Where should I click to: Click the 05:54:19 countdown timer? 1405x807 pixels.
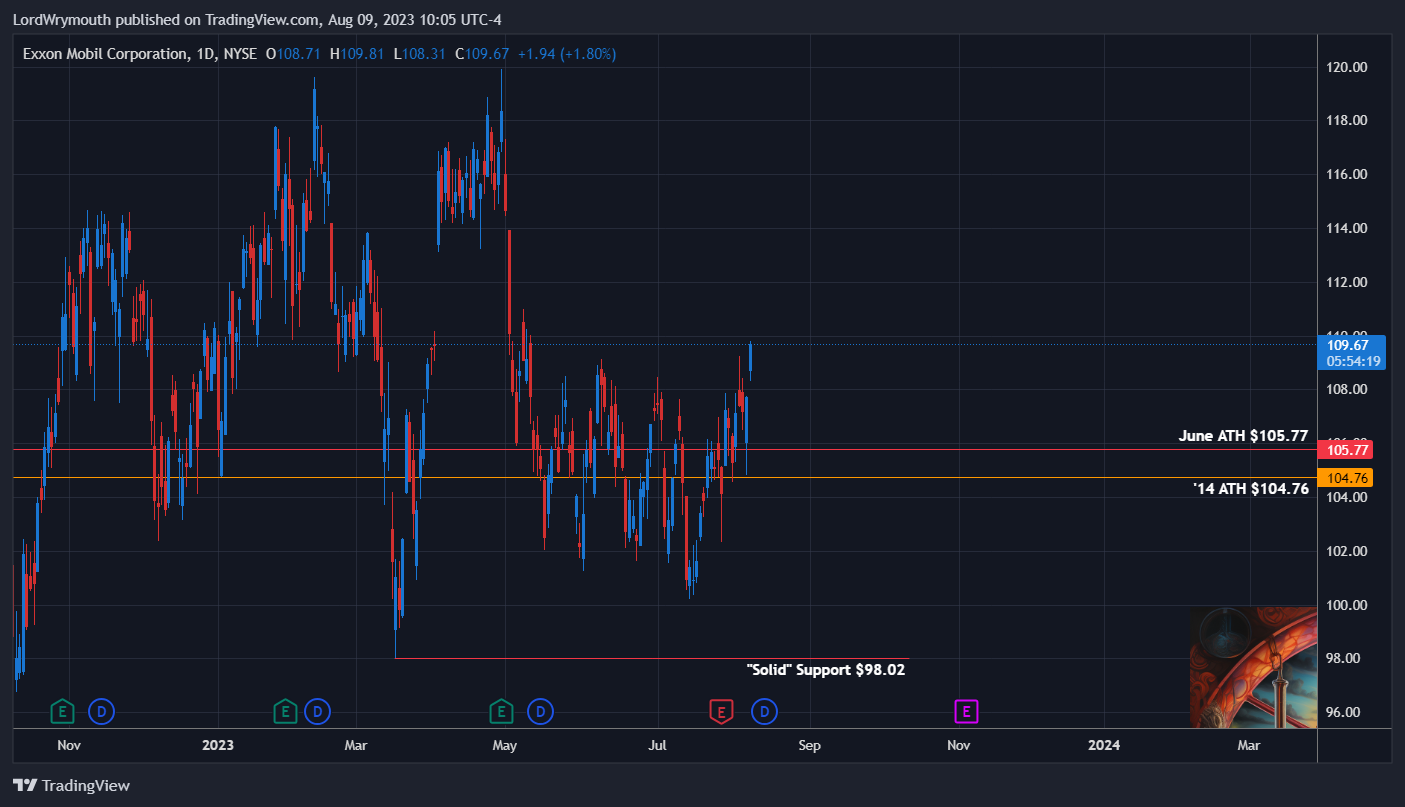click(1354, 361)
